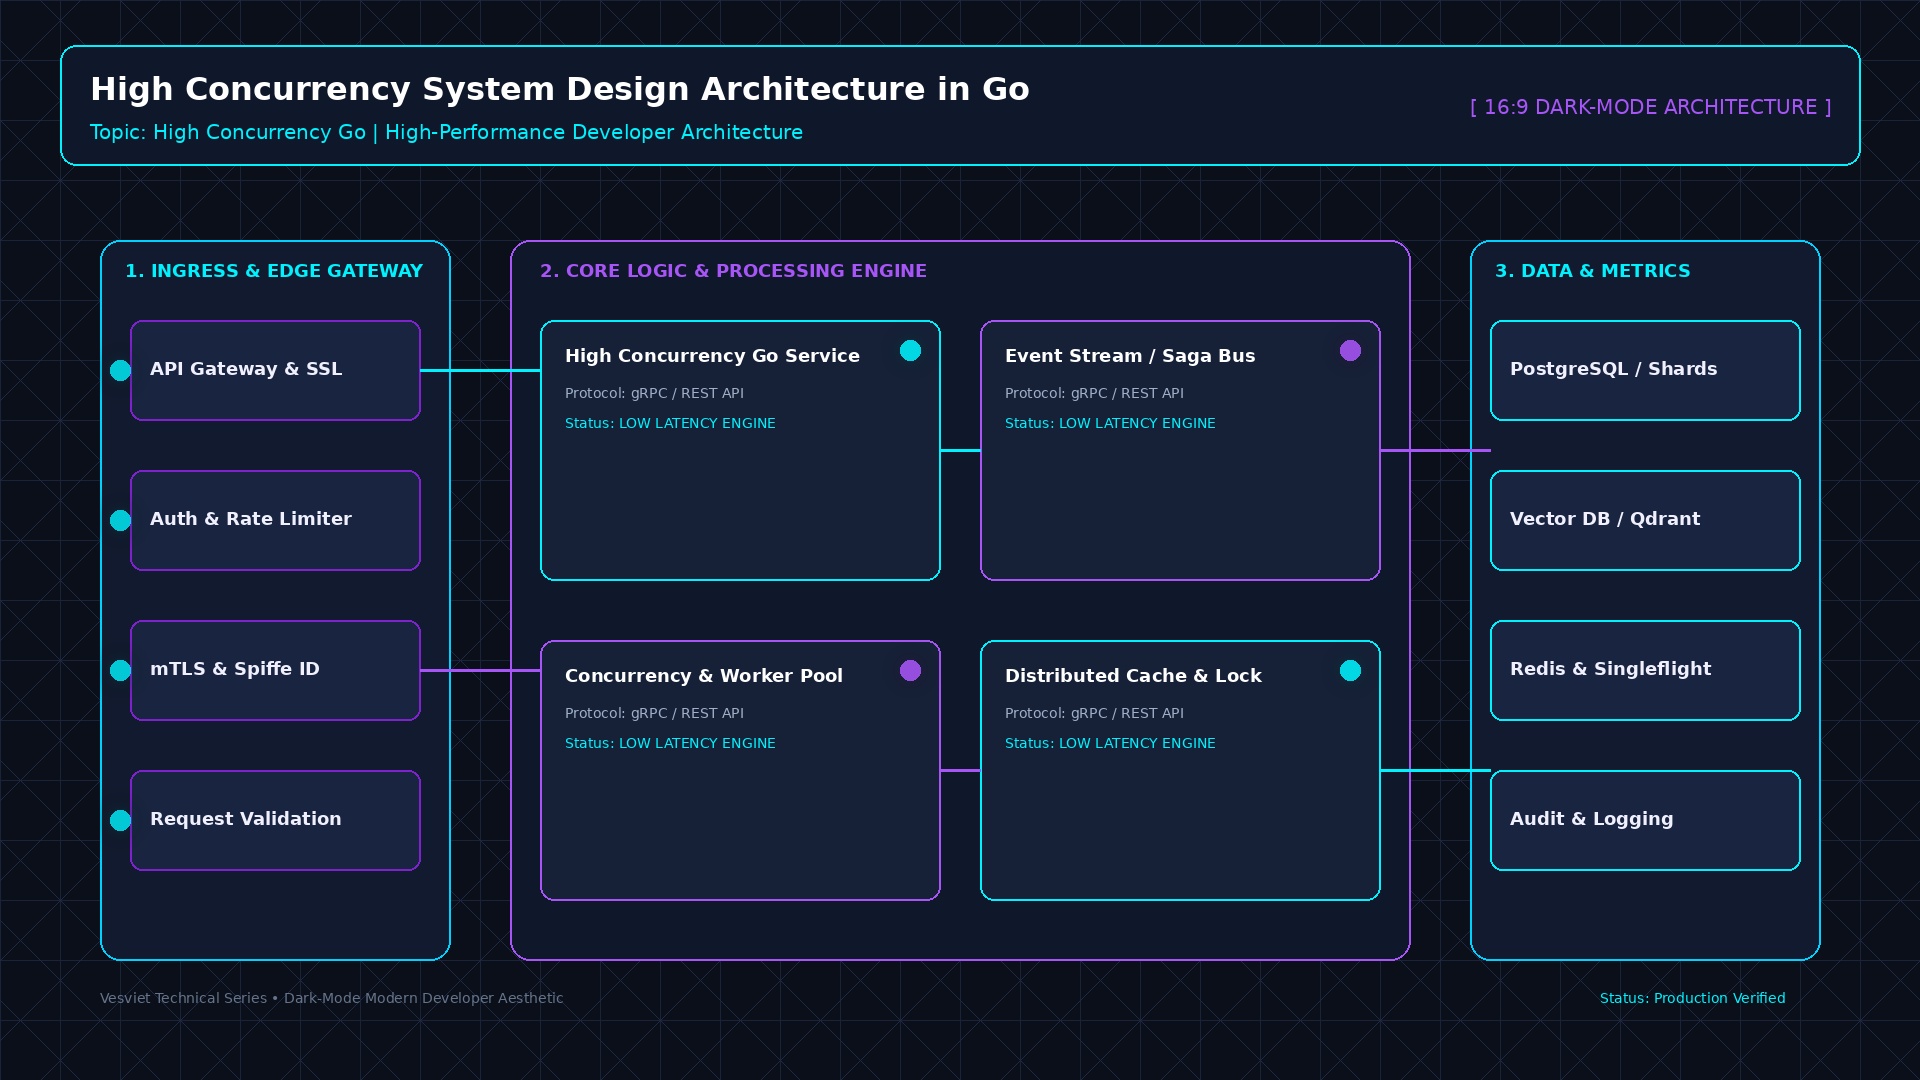Click the cyan dot beside mTLS & Spiffe ID
Screen dimensions: 1920x1080
120,671
